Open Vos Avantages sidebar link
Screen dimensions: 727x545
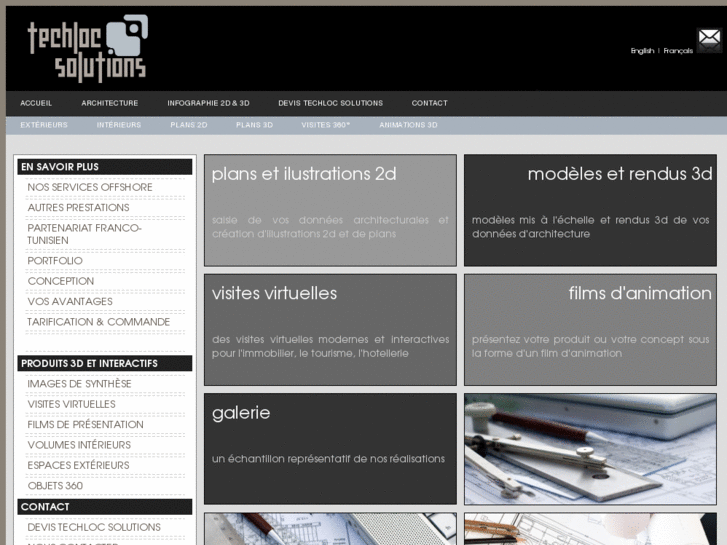(x=70, y=301)
